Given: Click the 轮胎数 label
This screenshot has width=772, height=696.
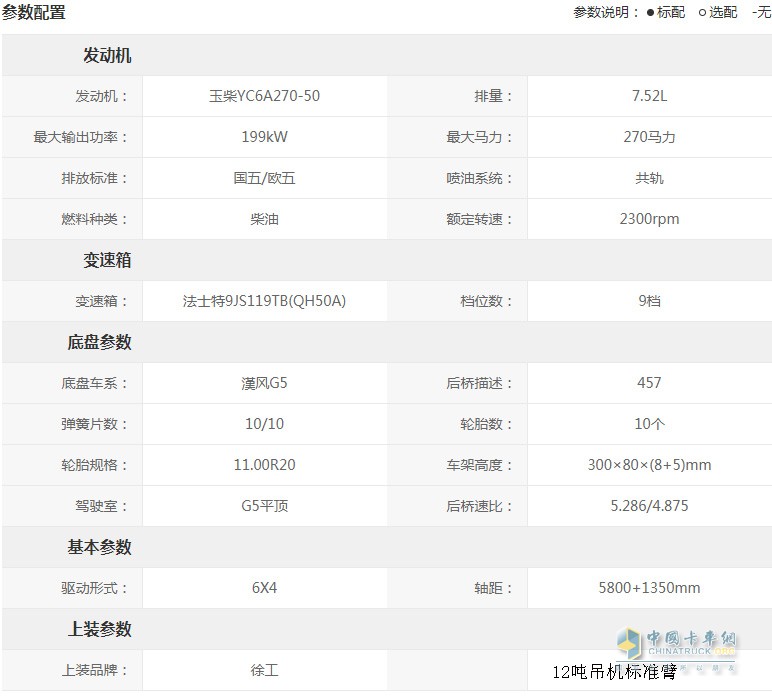Looking at the screenshot, I should pos(486,424).
